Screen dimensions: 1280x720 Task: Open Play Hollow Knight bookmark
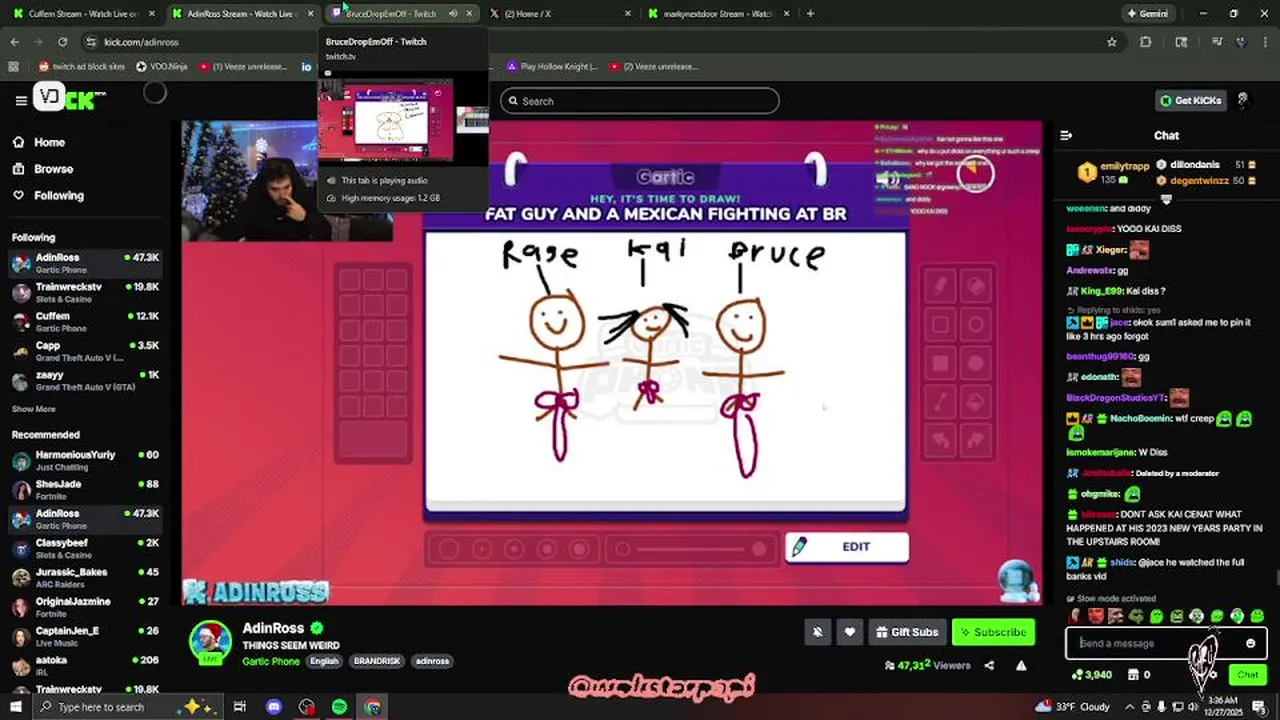[x=552, y=67]
